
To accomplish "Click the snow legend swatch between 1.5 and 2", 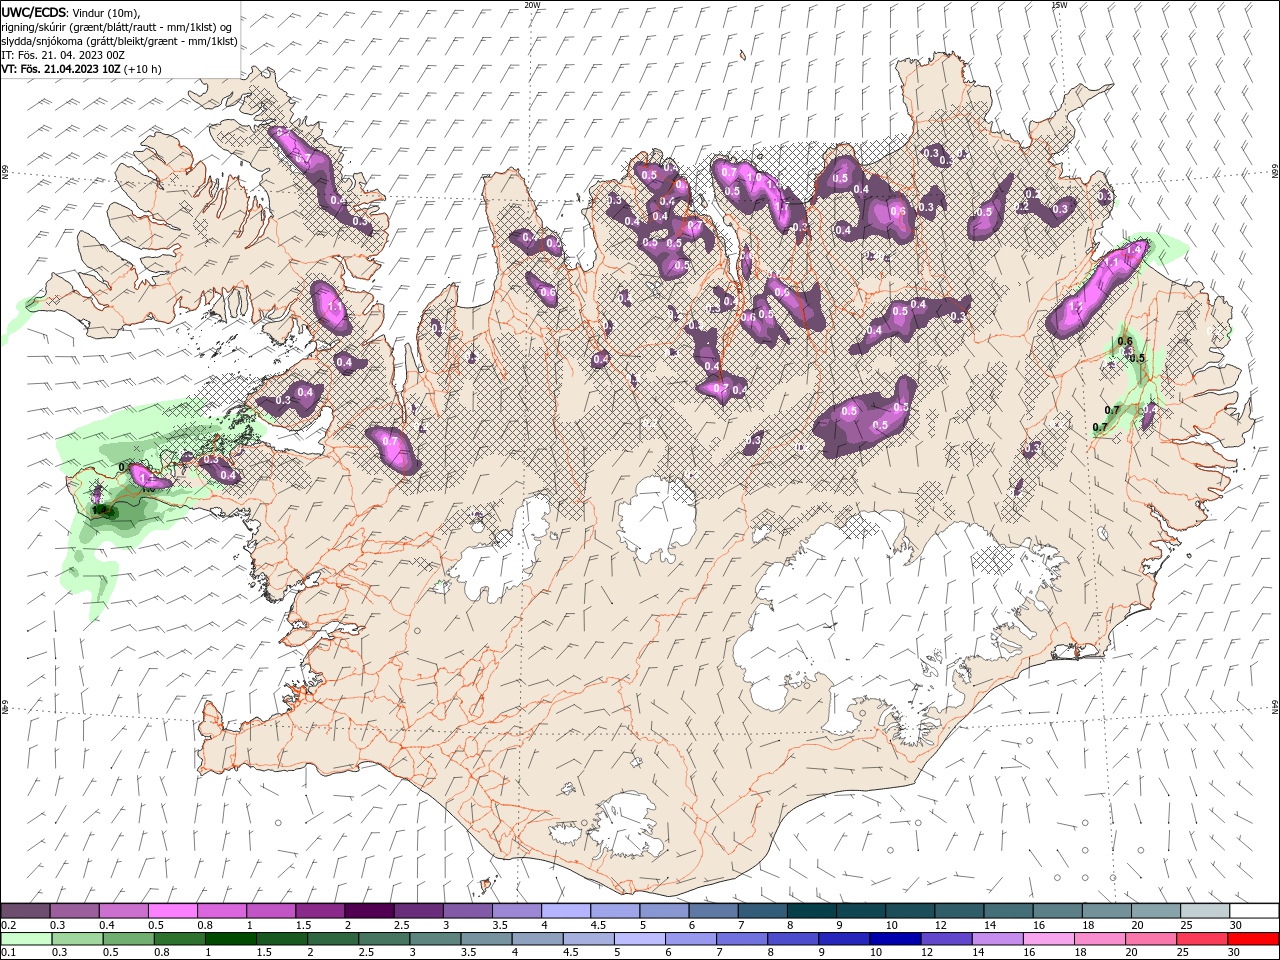I will pos(319,911).
